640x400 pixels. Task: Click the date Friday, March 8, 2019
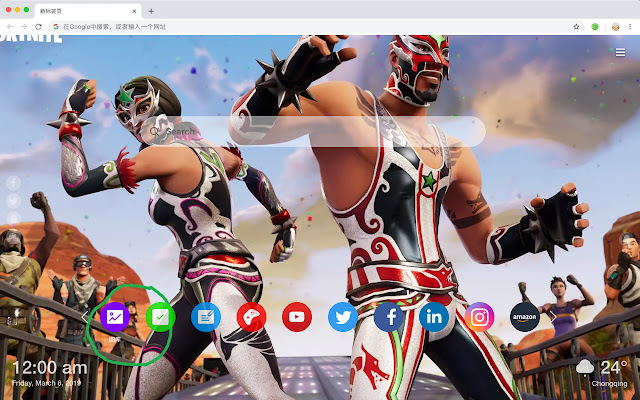coord(47,383)
